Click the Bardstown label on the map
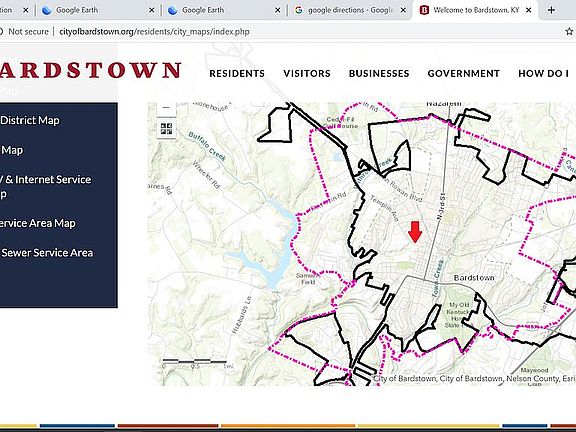This screenshot has width=576, height=432. 474,278
